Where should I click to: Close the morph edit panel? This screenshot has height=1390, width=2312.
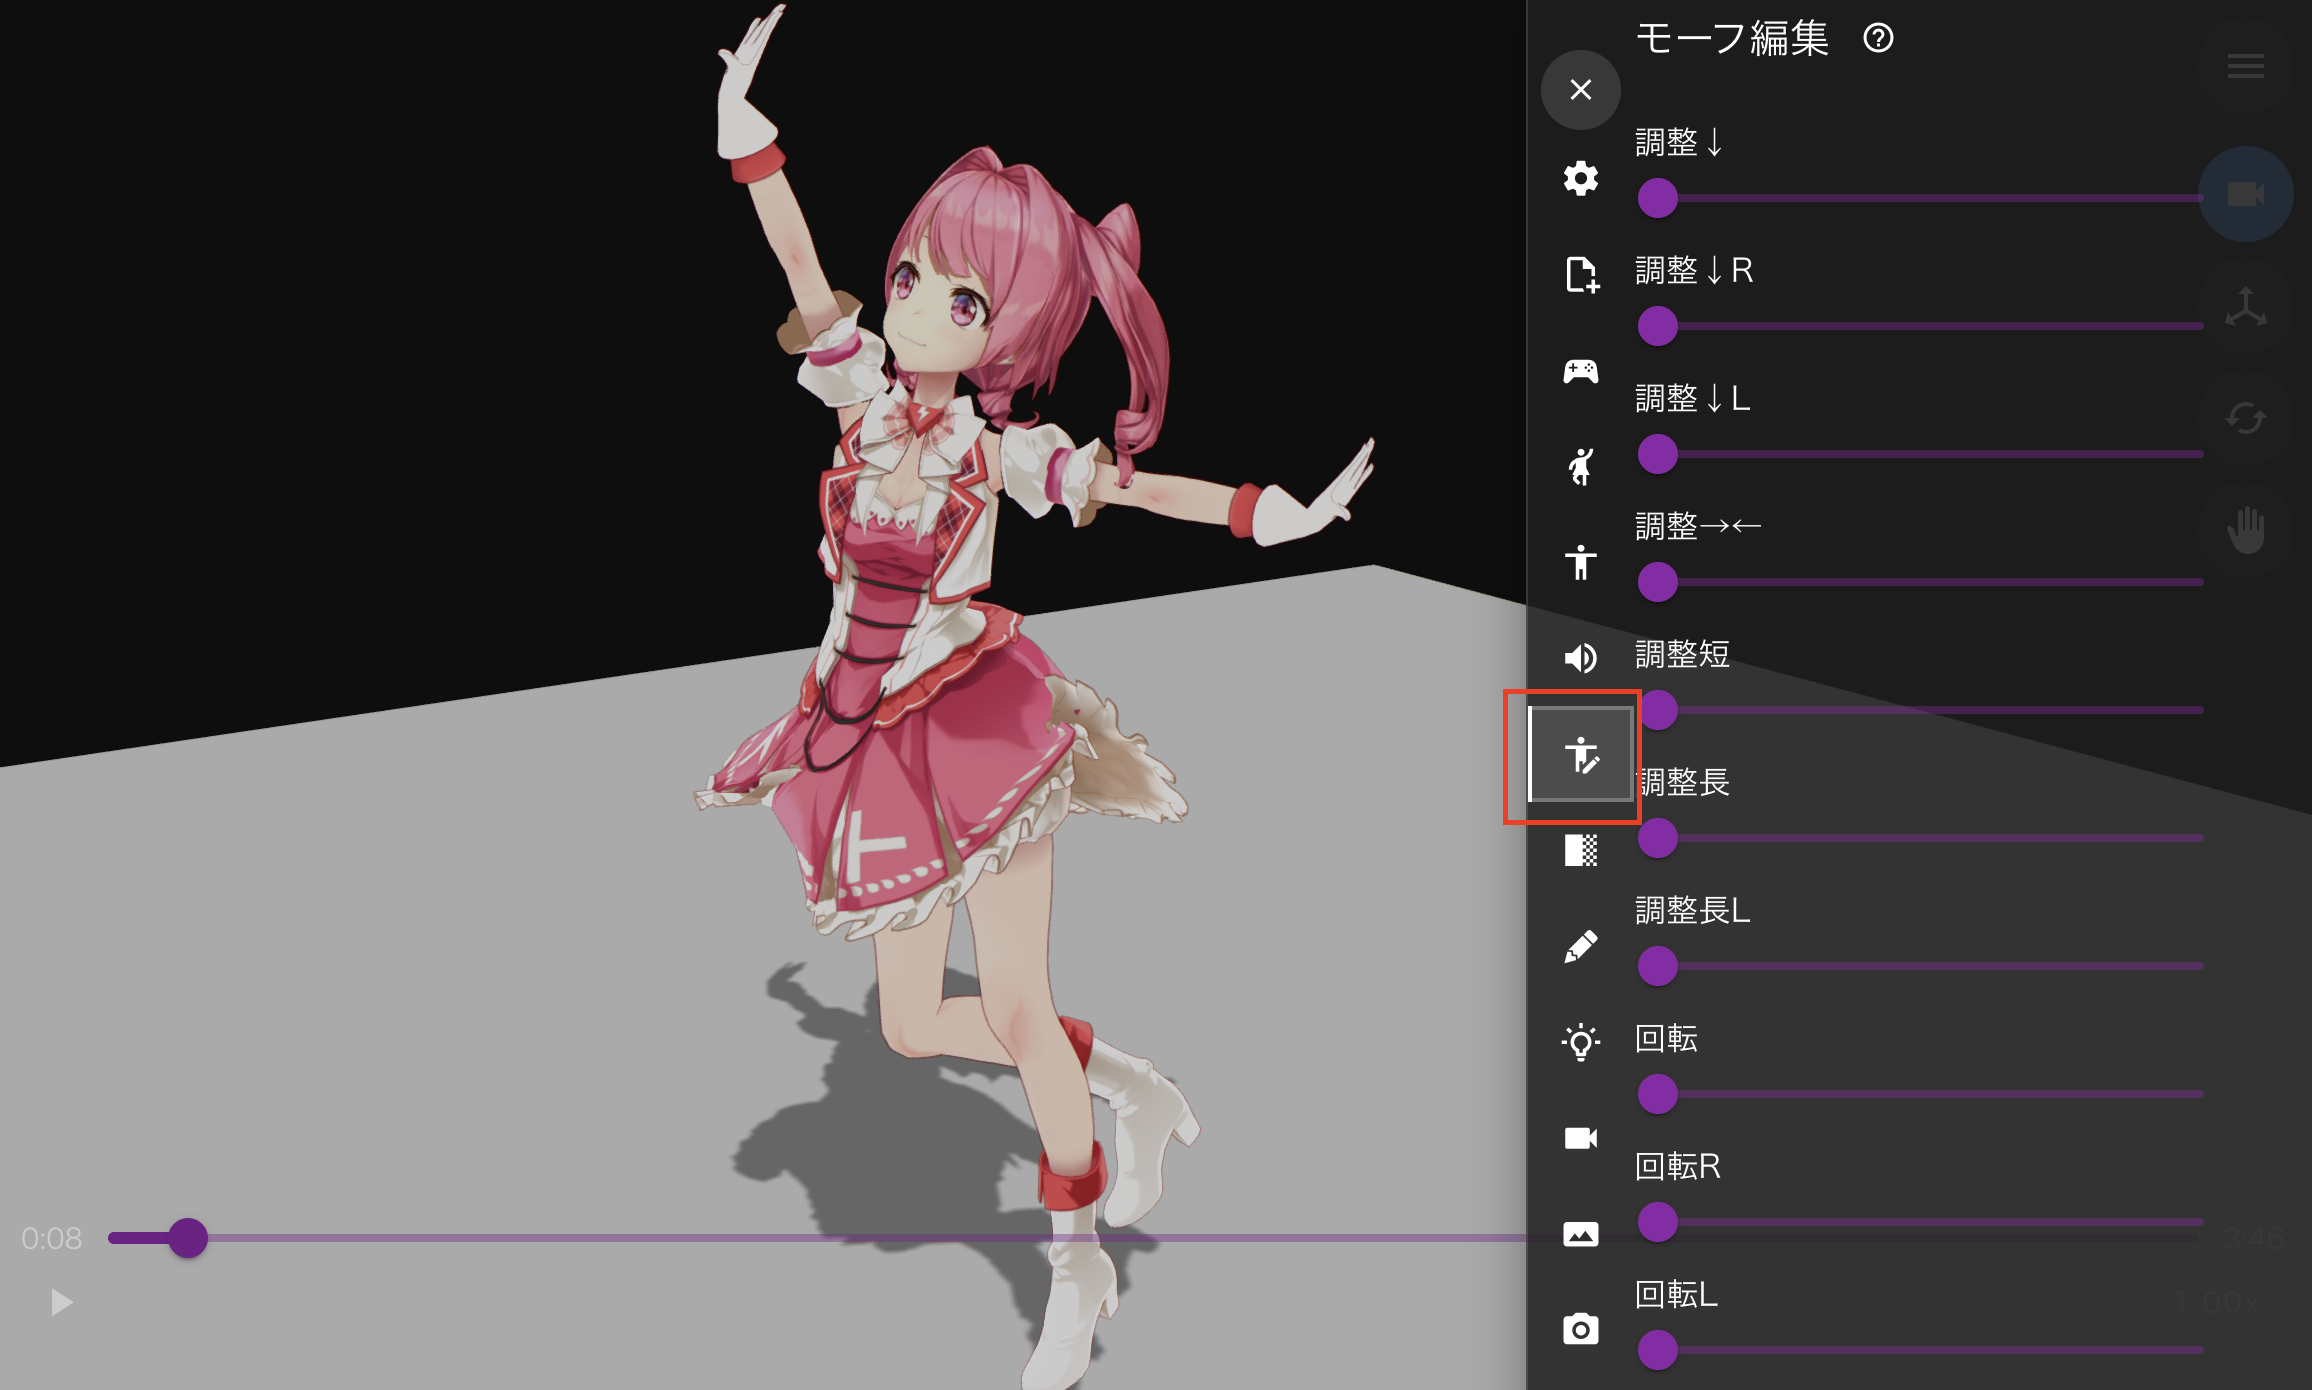1580,90
